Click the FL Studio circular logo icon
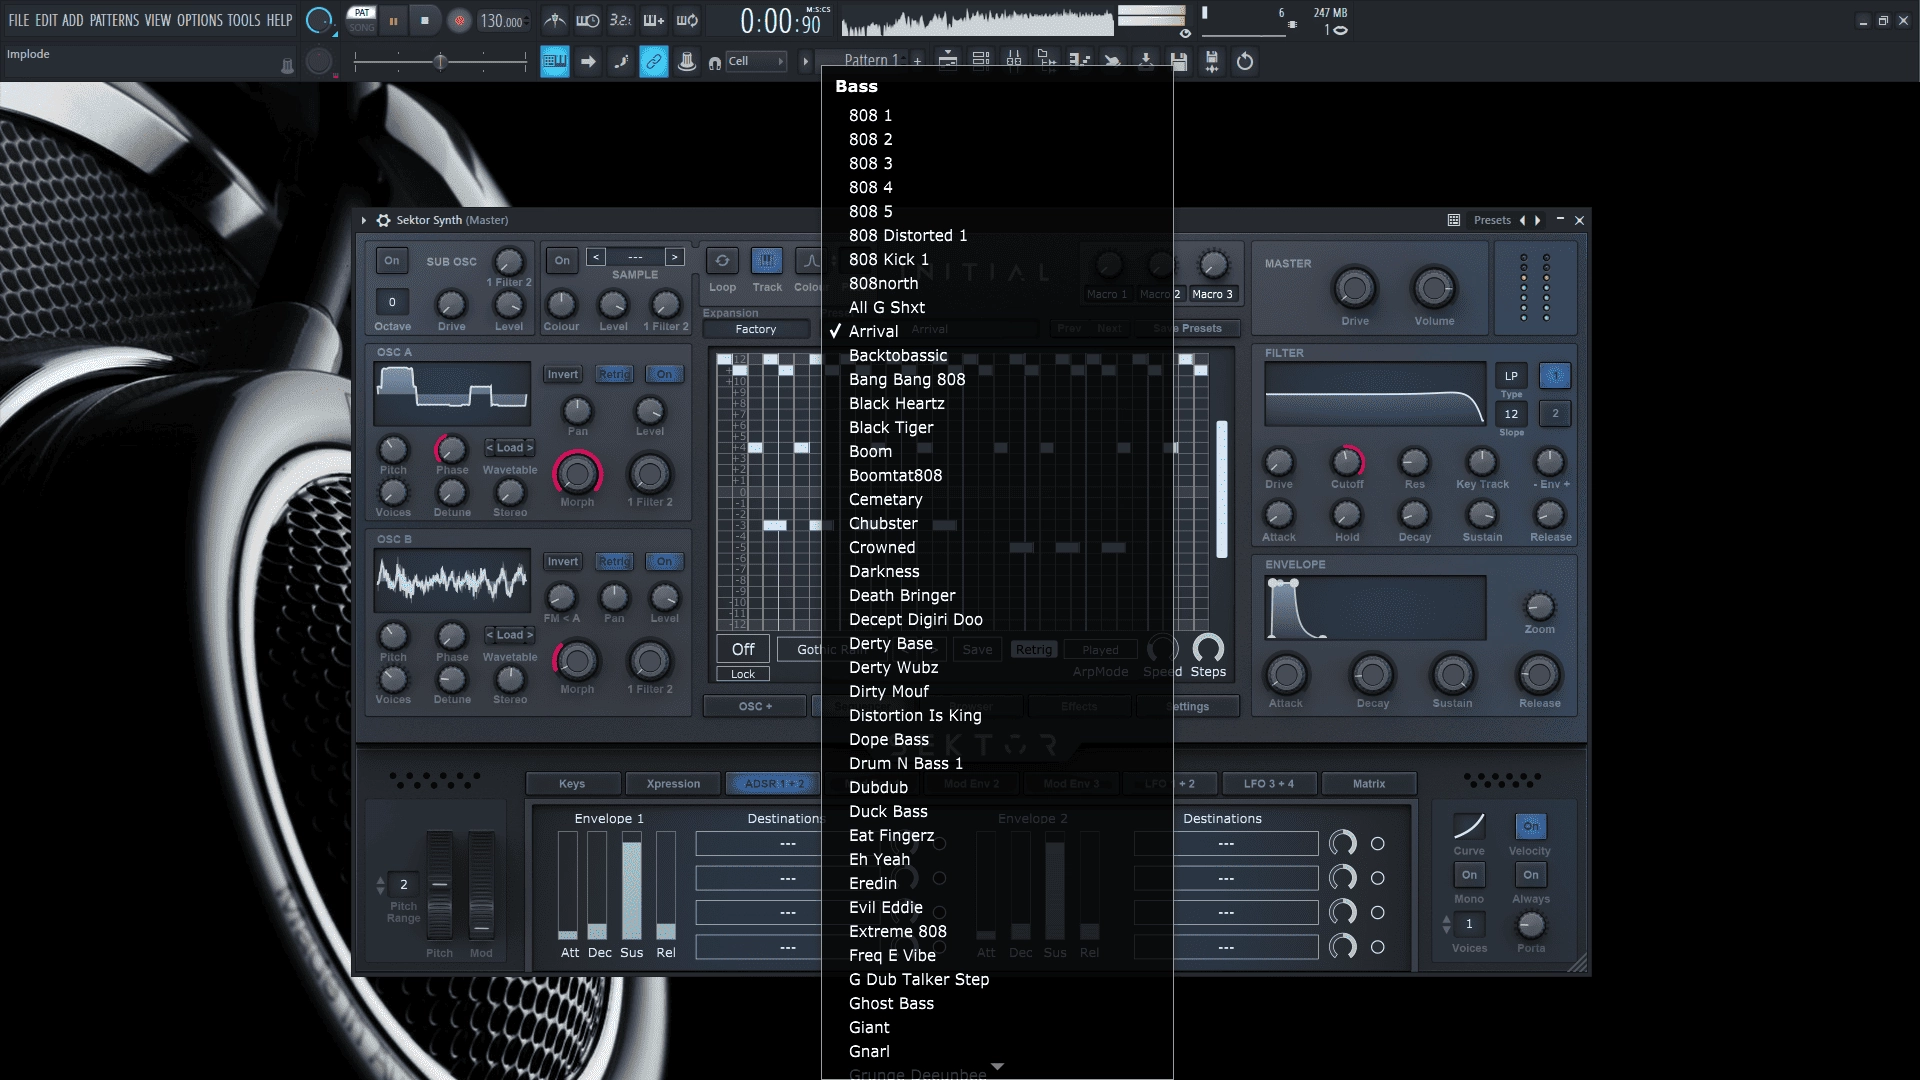1920x1080 pixels. click(x=319, y=20)
